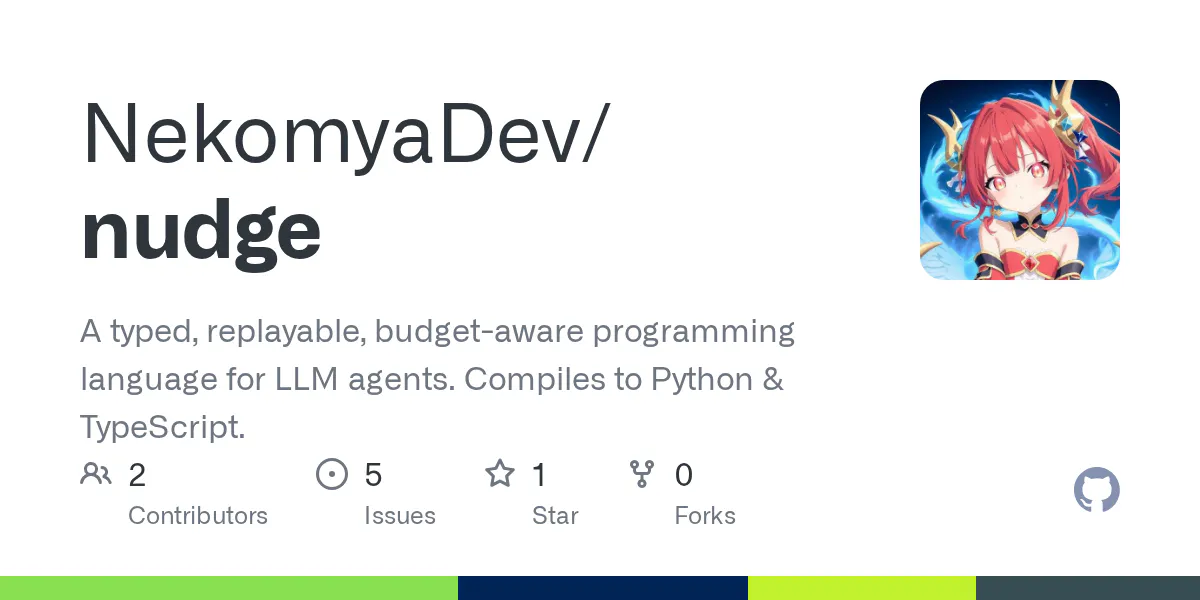Screen dimensions: 1200x600
Task: Open the red-haired anime avatar image
Action: tap(1020, 180)
